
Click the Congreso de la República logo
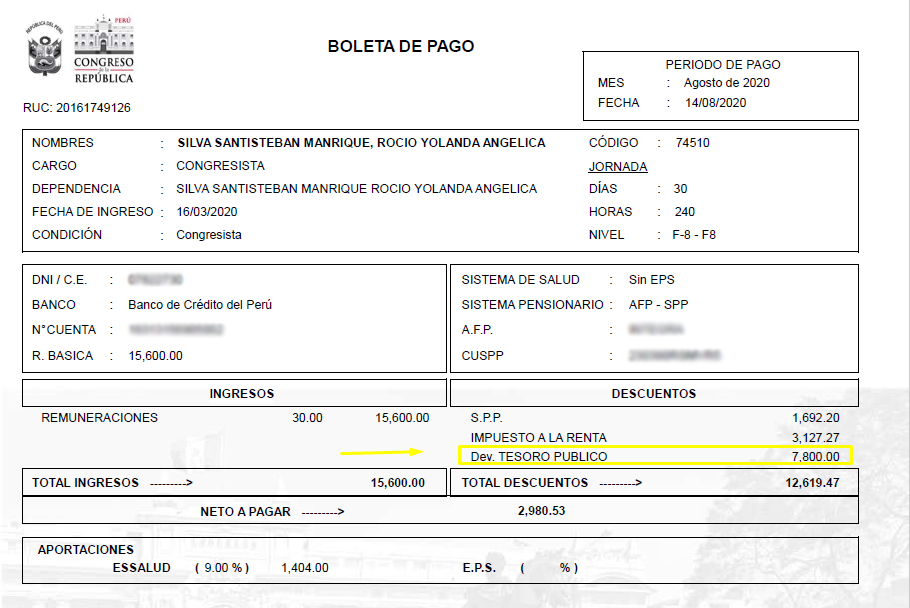[104, 50]
